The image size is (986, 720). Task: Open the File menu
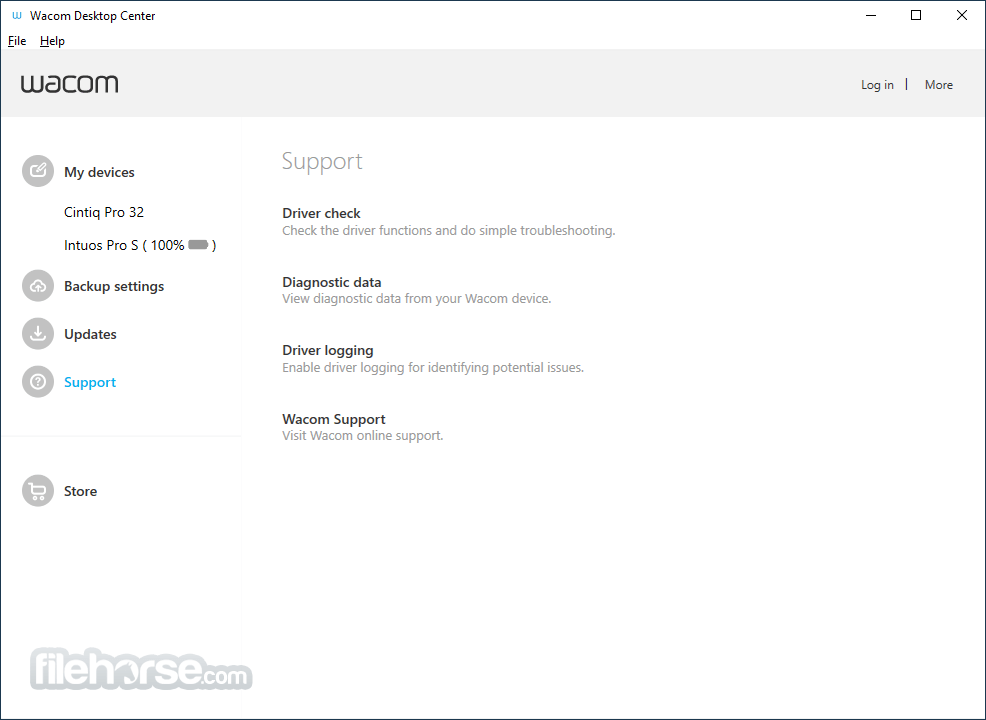(17, 41)
